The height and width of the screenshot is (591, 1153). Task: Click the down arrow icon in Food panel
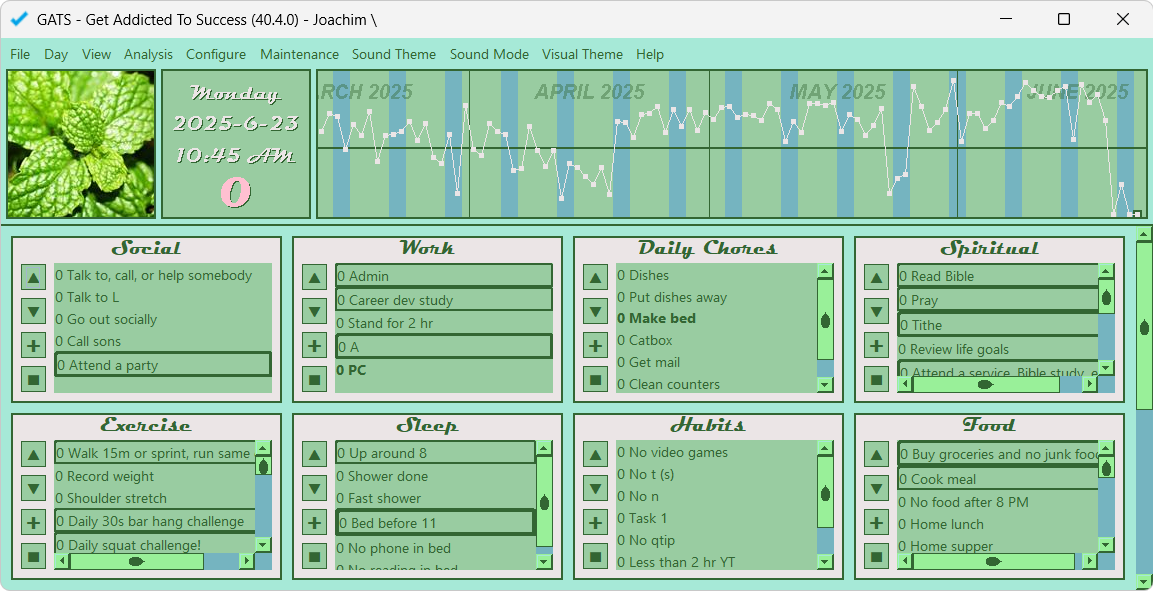tap(877, 489)
